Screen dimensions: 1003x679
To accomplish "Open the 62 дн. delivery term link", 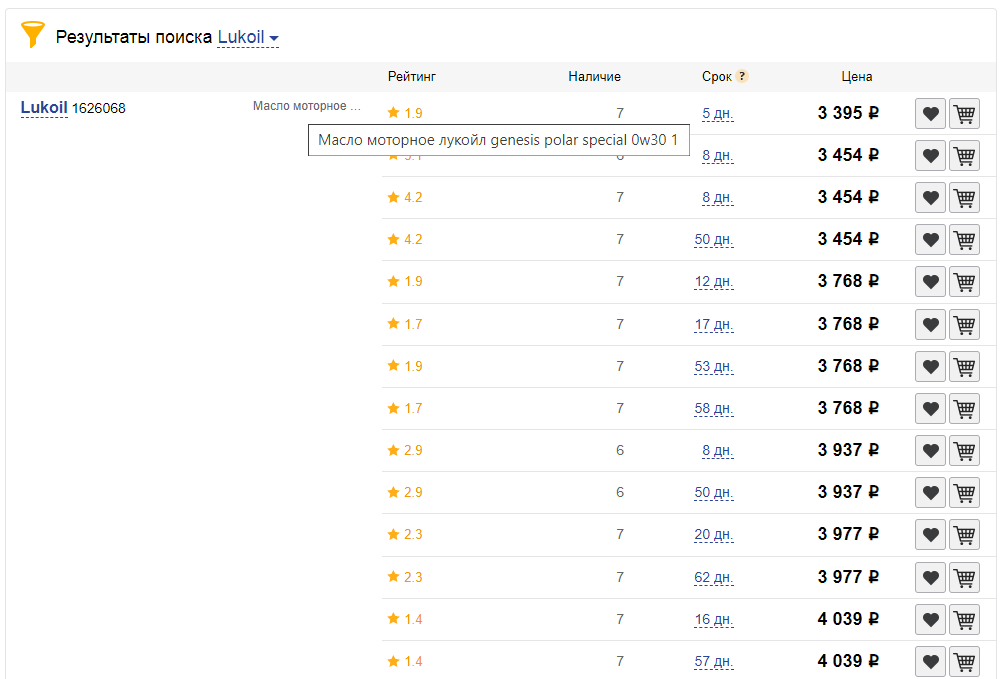I will click(x=714, y=577).
